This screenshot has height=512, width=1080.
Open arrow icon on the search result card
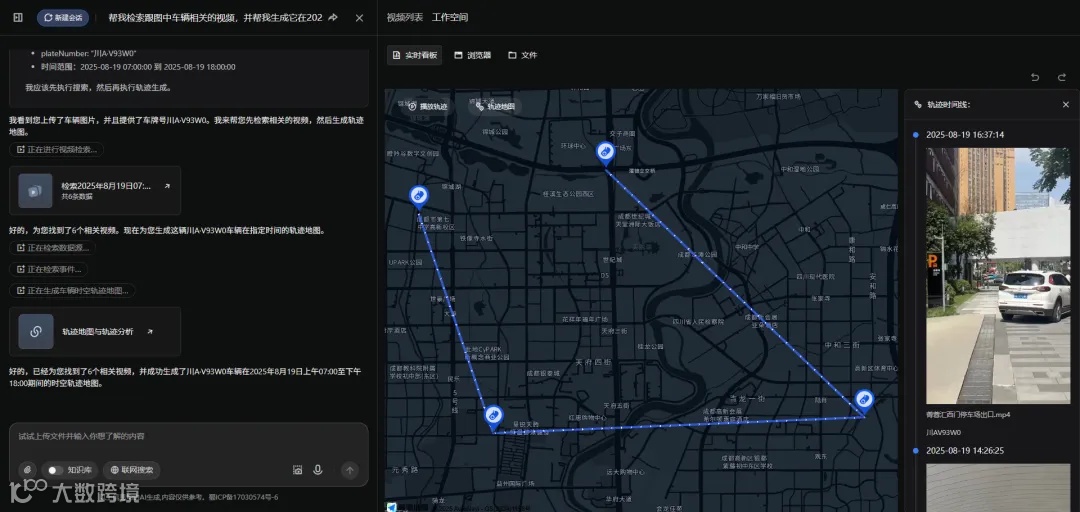pos(167,186)
